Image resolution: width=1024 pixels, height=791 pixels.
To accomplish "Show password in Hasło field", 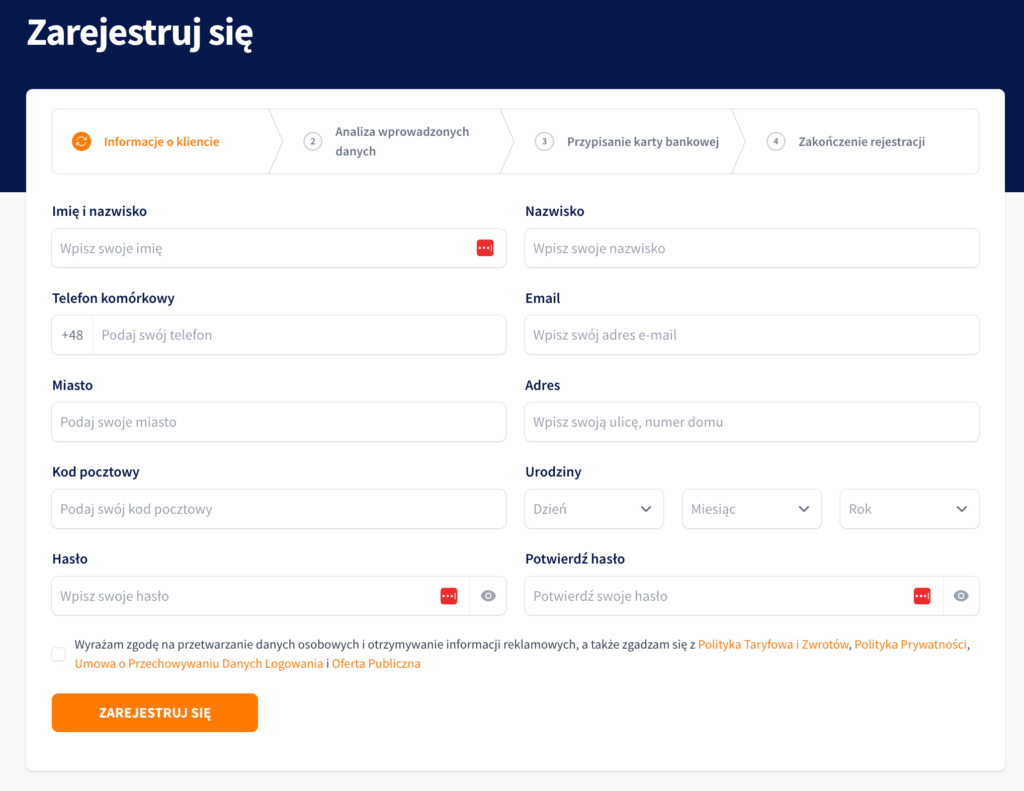I will pyautogui.click(x=488, y=596).
